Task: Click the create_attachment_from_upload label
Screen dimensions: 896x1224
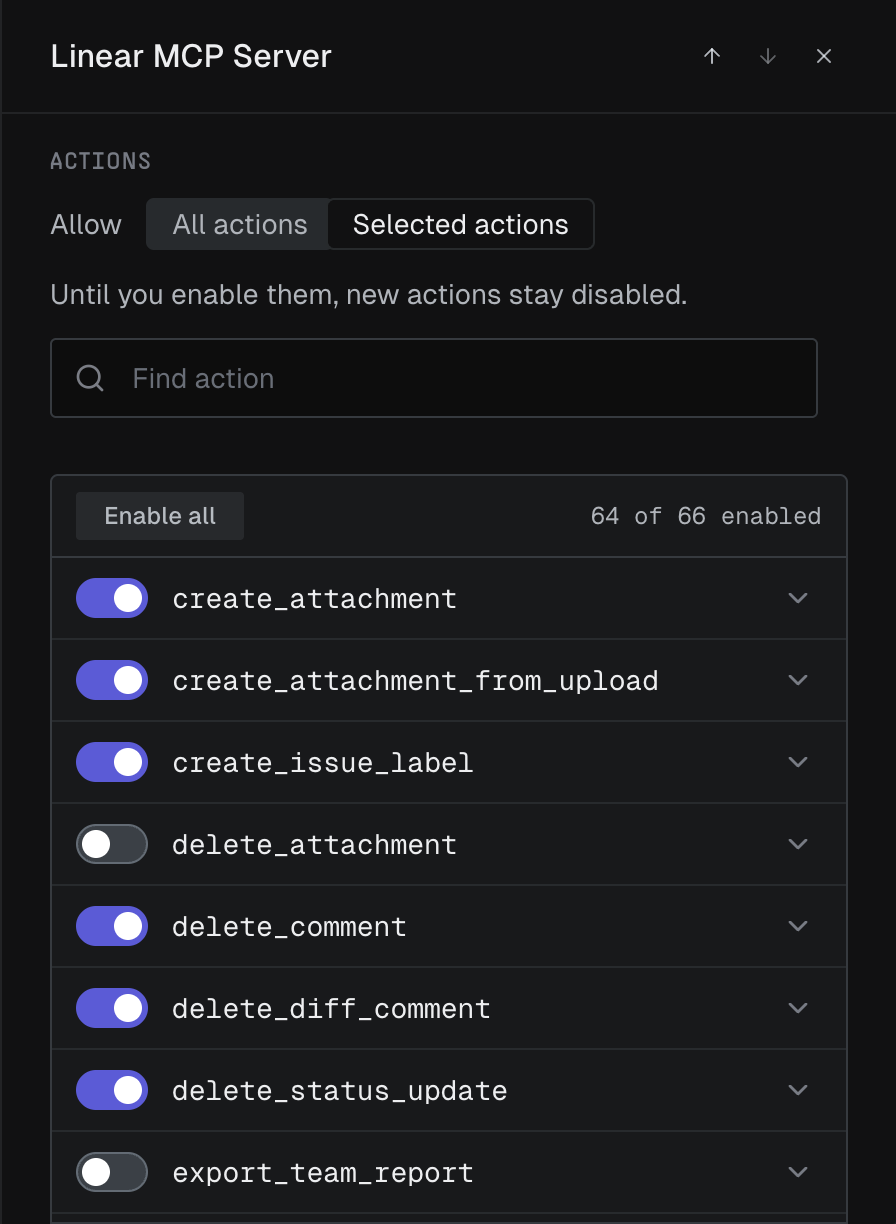Action: pyautogui.click(x=415, y=681)
